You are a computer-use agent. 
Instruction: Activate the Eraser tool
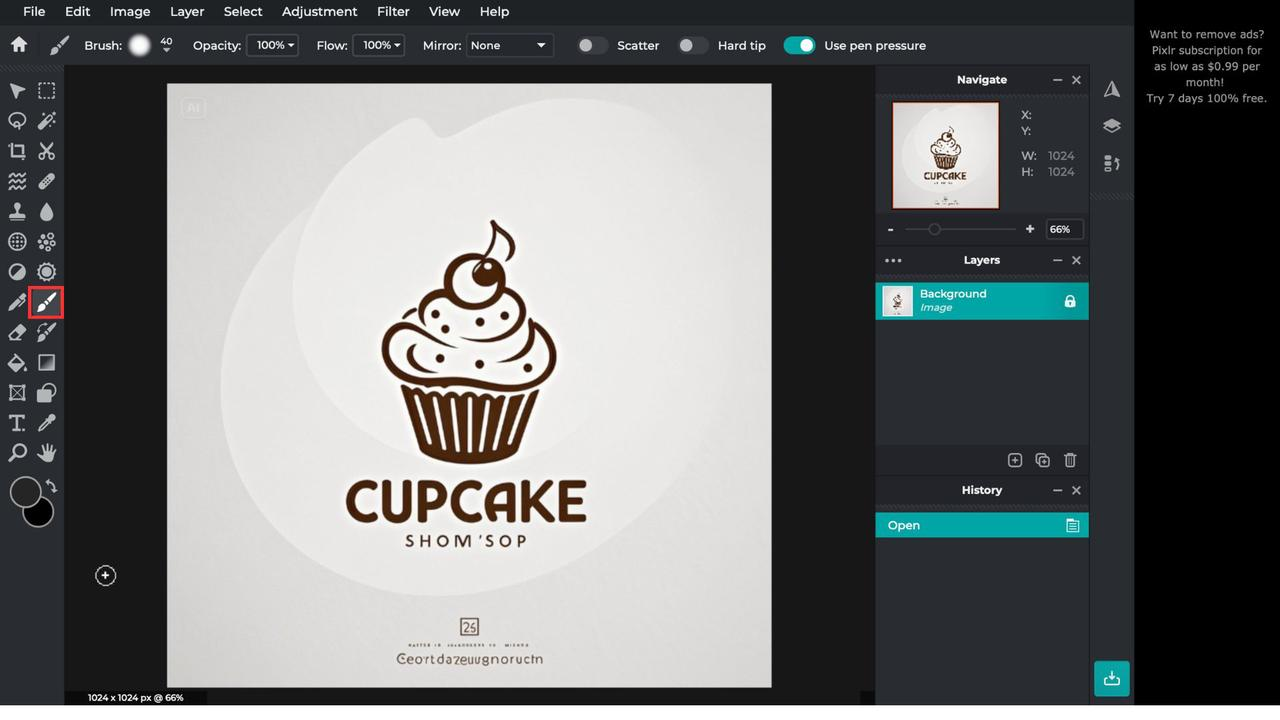point(17,332)
